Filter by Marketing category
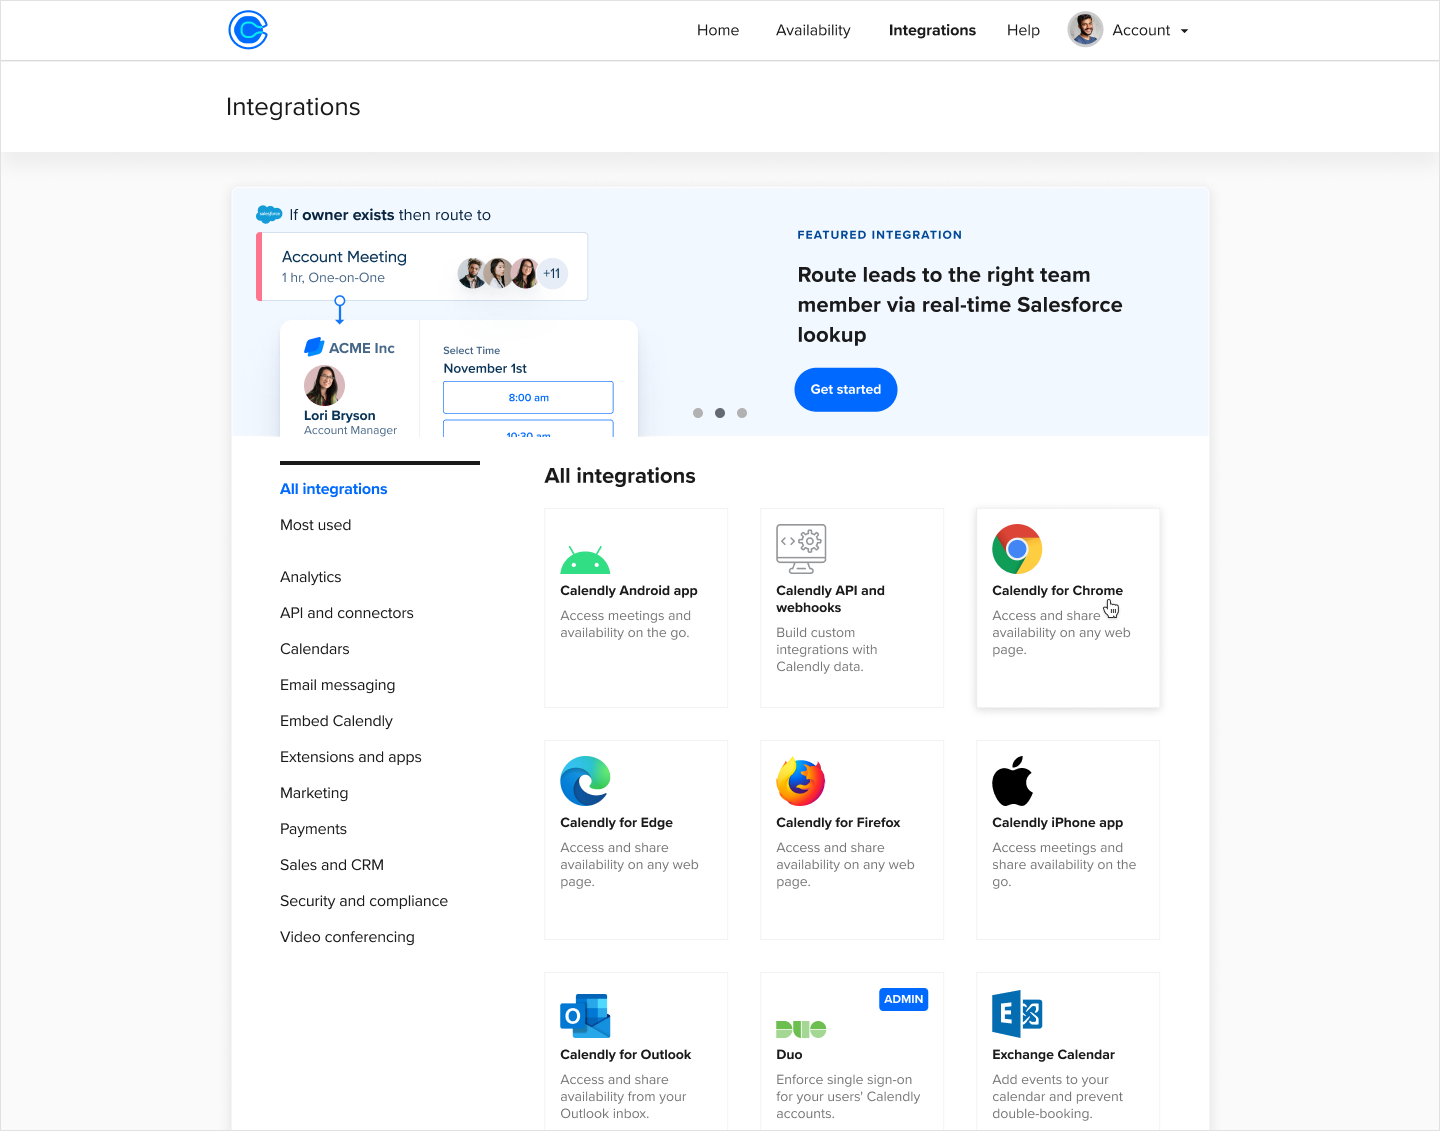Image resolution: width=1440 pixels, height=1131 pixels. coord(314,793)
